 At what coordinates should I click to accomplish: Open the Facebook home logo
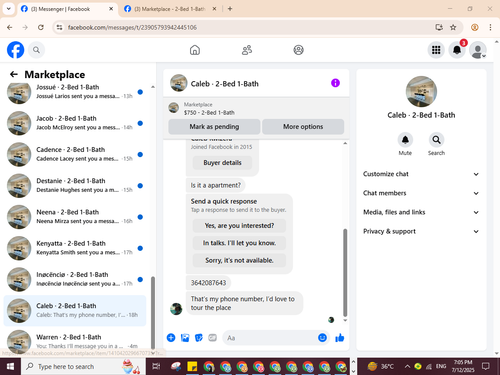[15, 50]
